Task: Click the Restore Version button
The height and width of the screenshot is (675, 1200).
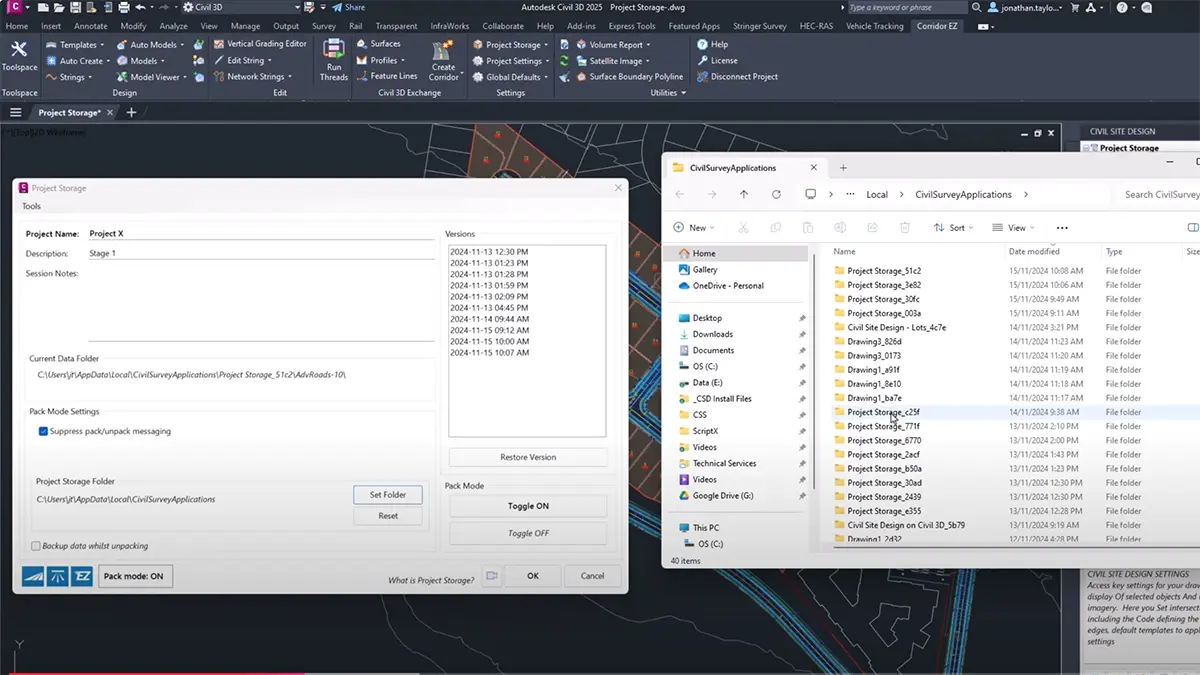Action: tap(528, 457)
